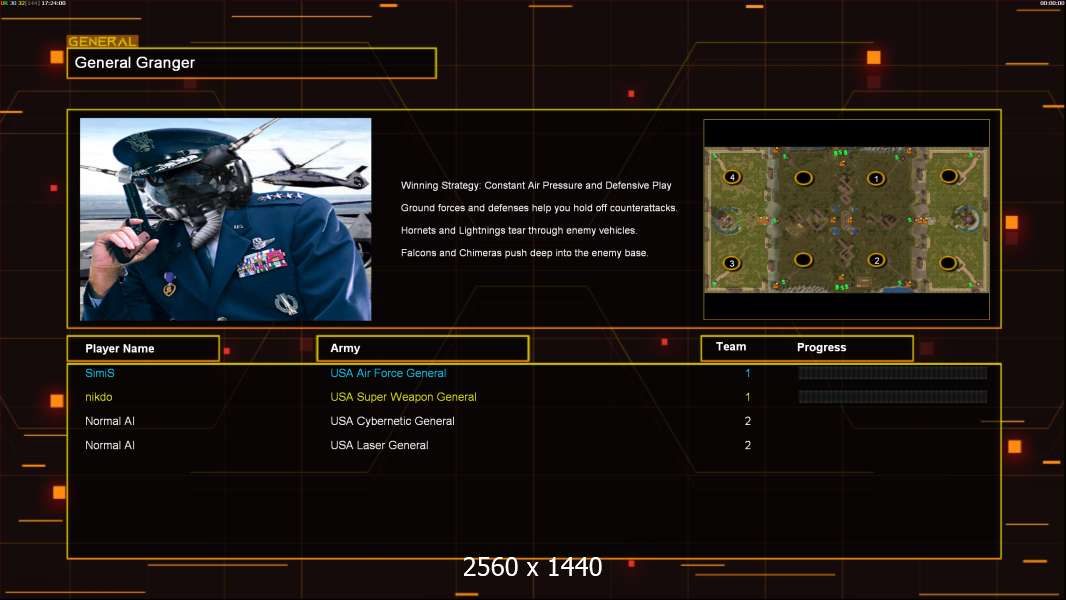The image size is (1066, 600).
Task: Click team number 2 in Cybernetic General row
Action: [748, 421]
